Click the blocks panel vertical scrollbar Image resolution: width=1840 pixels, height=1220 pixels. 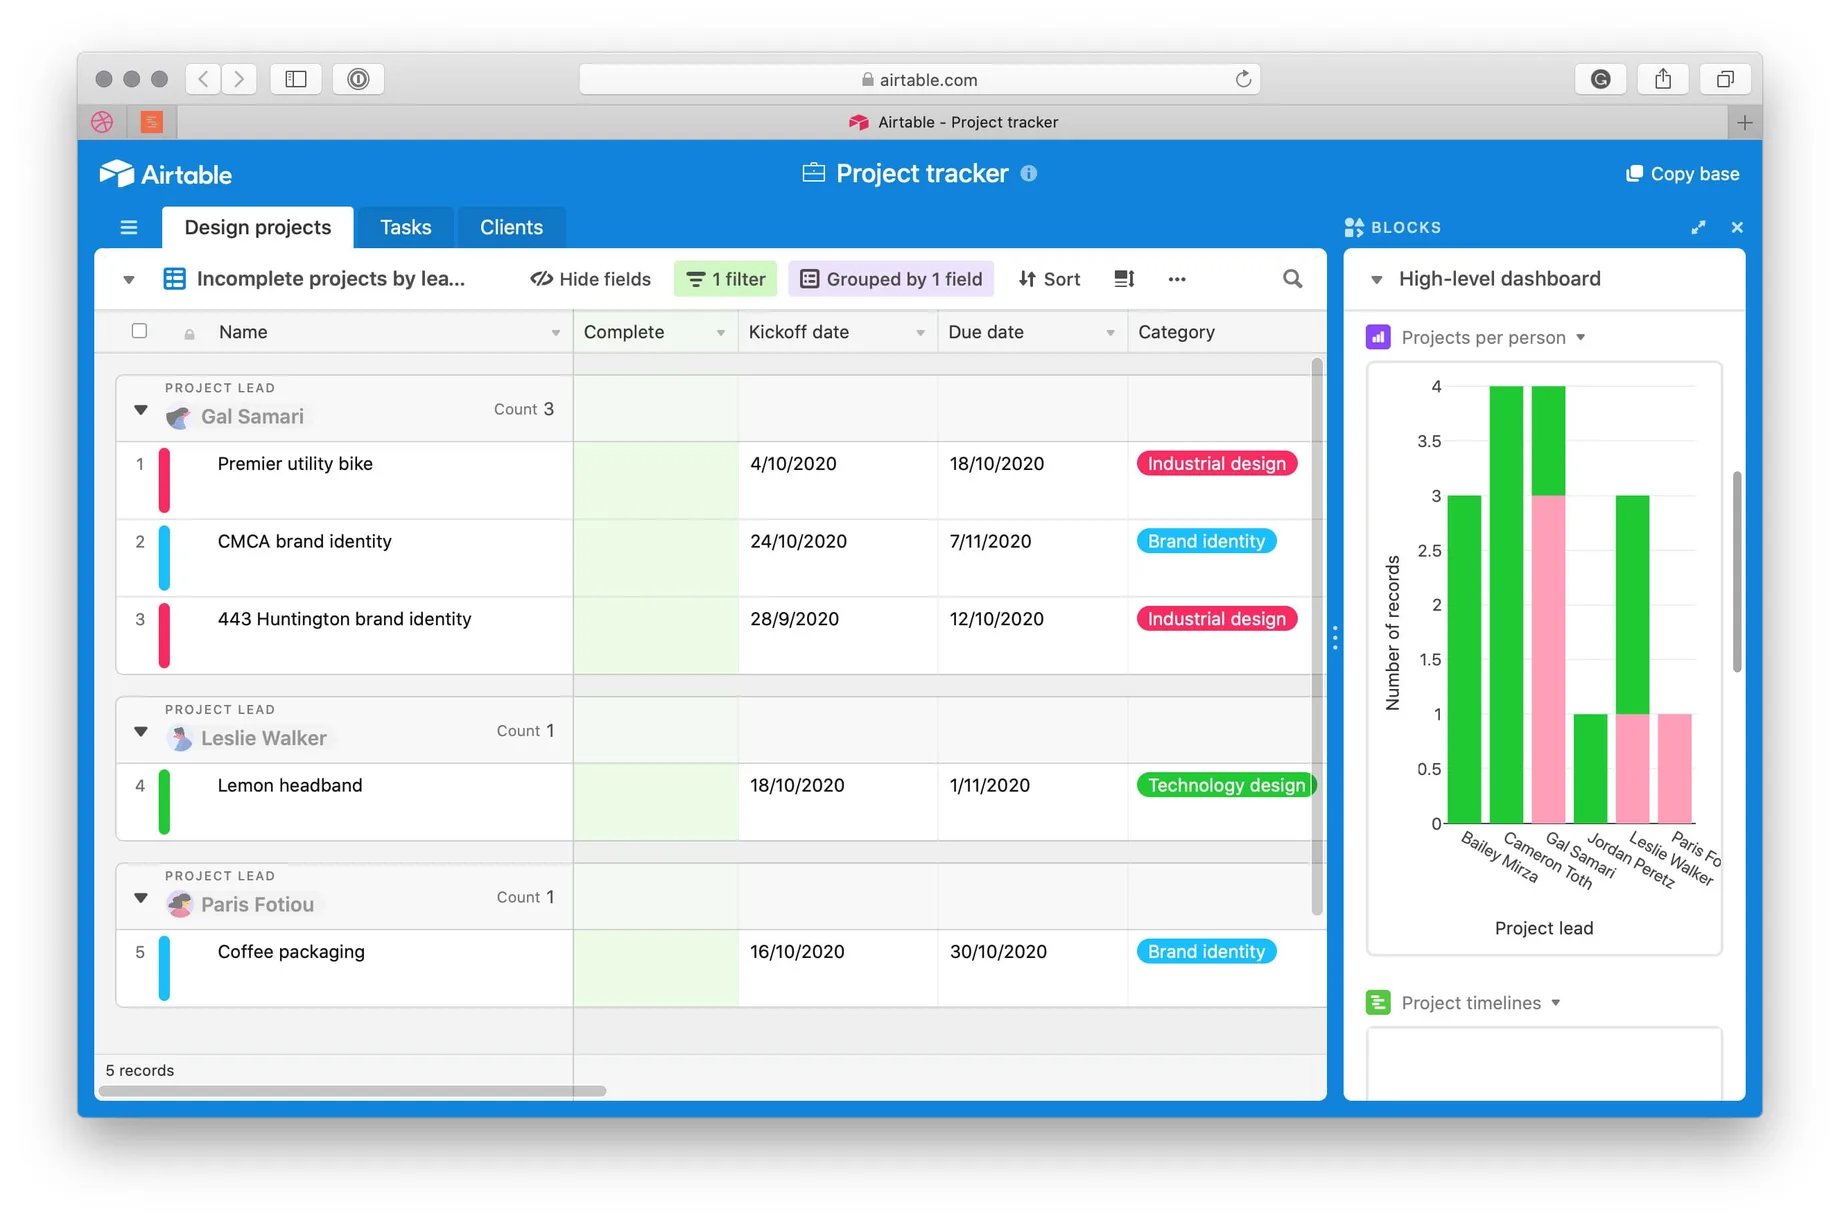[1737, 572]
